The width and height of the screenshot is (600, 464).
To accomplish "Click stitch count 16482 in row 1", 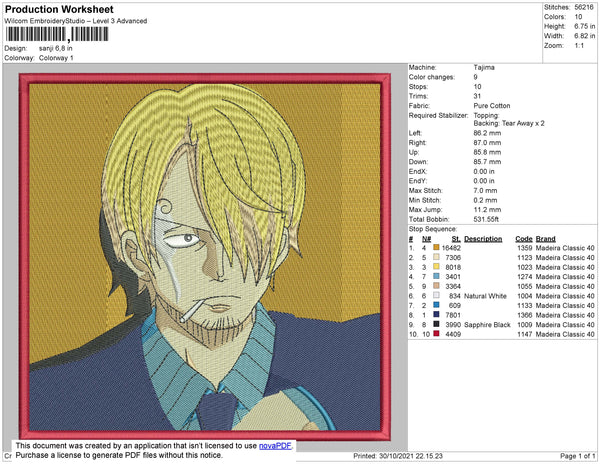I will click(451, 248).
